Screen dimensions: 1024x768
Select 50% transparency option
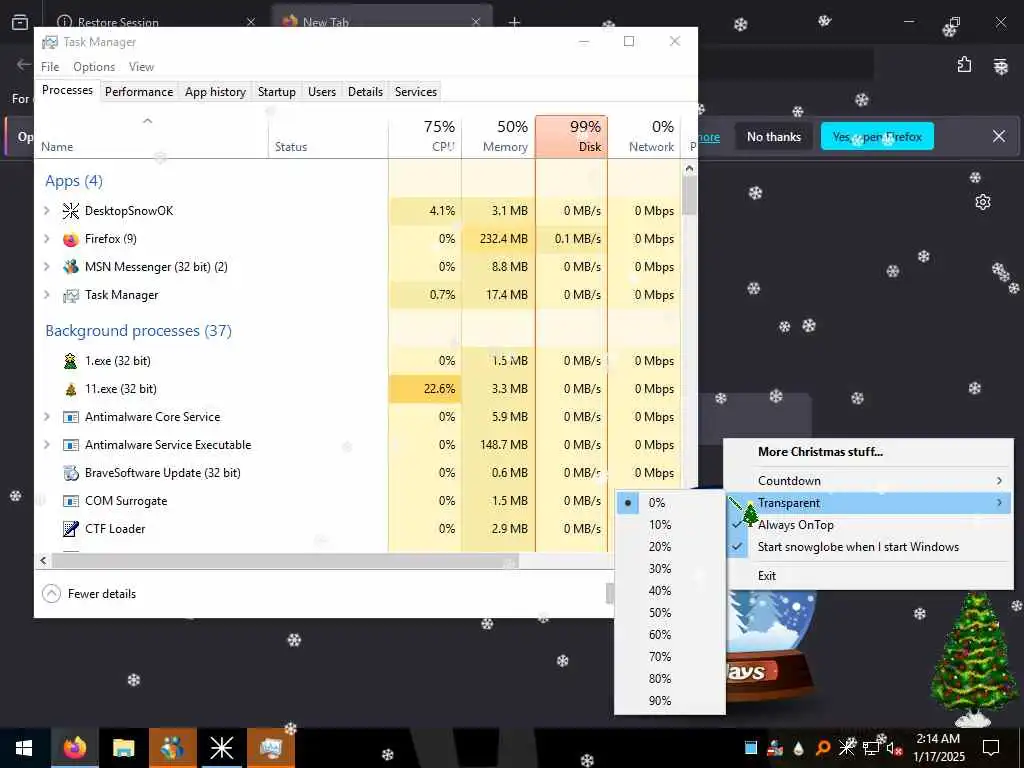pos(670,613)
